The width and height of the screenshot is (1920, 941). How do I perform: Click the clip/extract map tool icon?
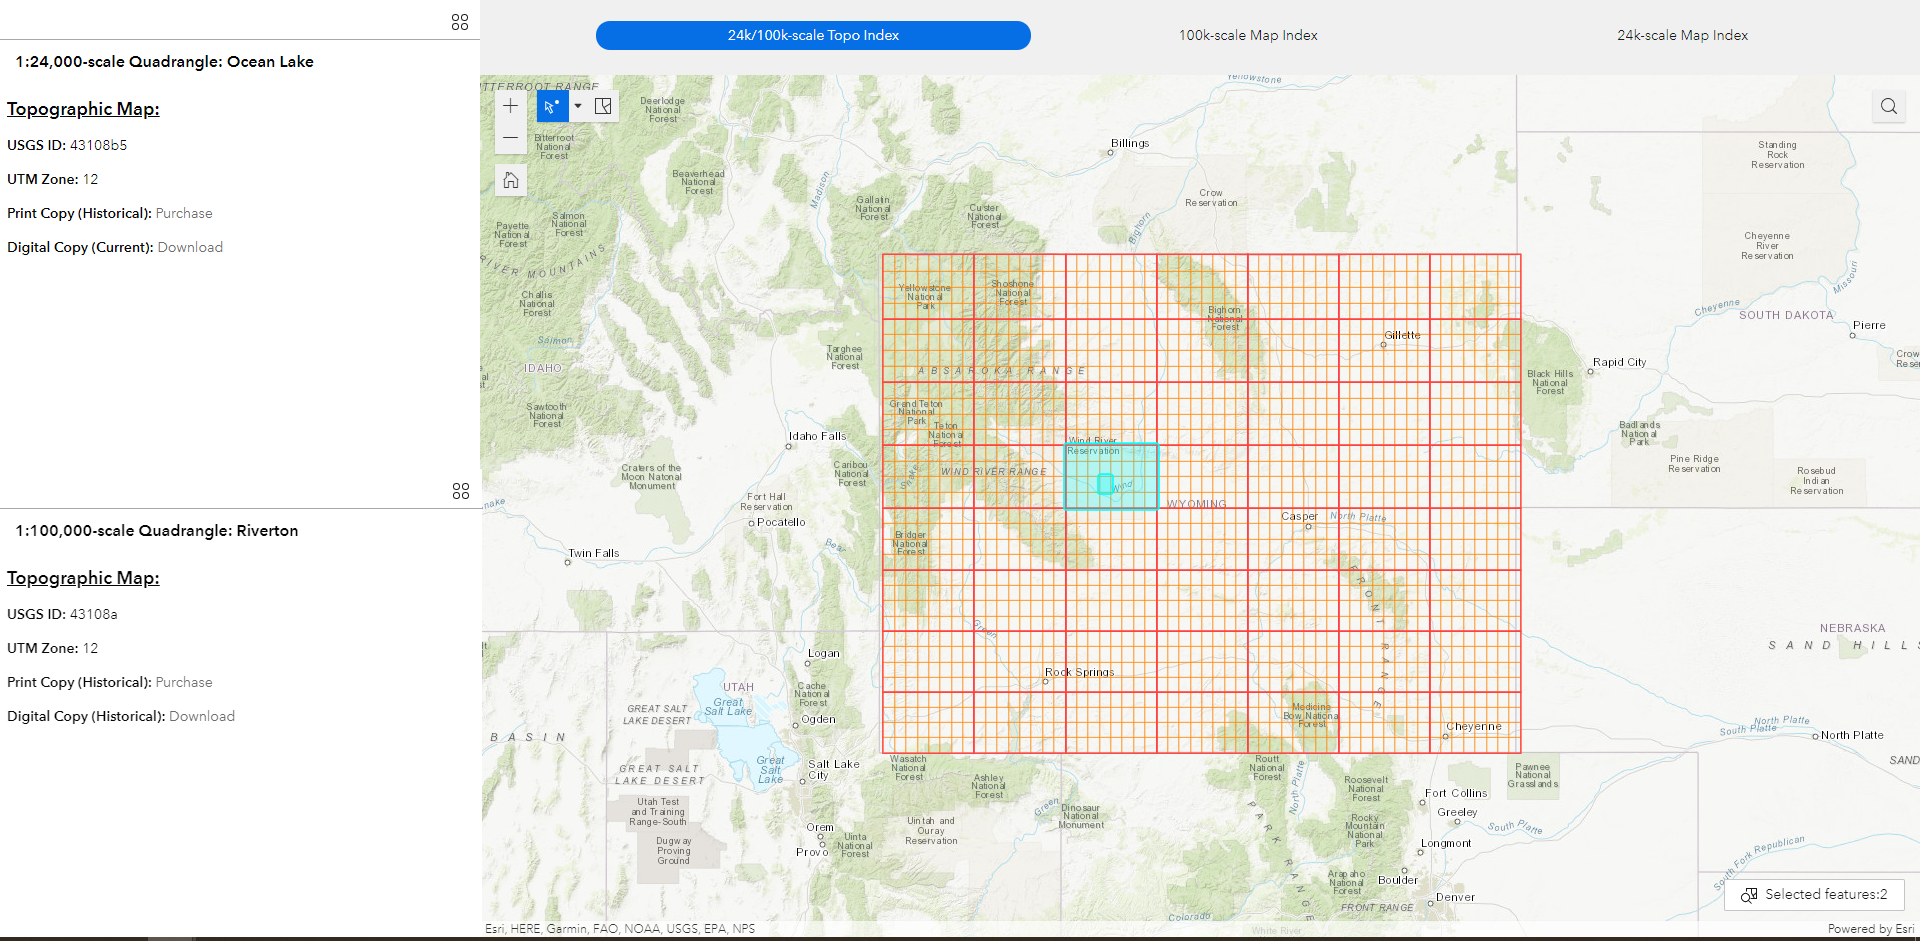603,105
